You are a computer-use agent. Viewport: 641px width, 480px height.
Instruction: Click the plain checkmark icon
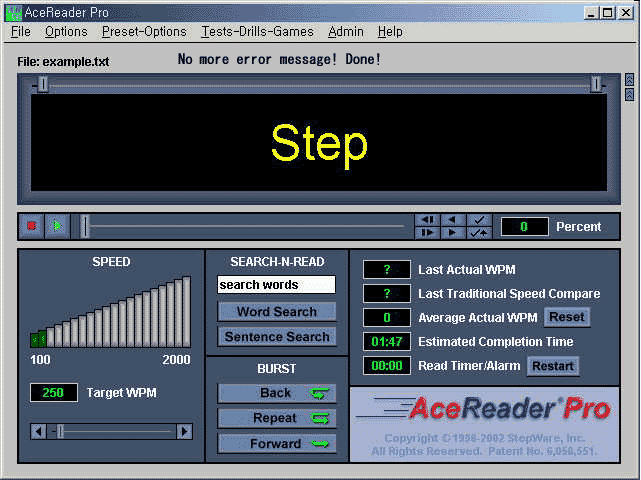pyautogui.click(x=479, y=220)
